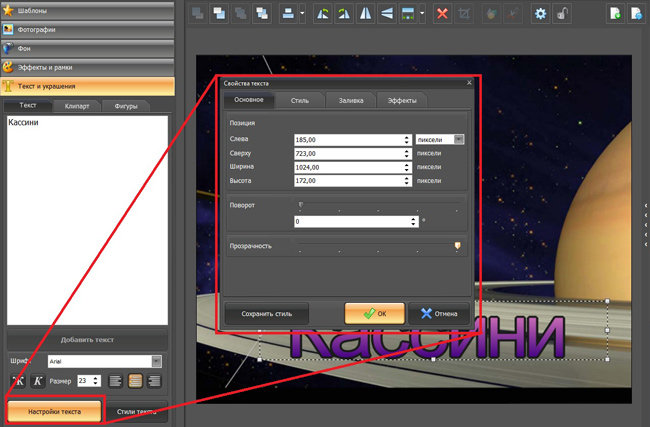Screen dimensions: 650x427
Task: Open the Фотографии section
Action: click(x=87, y=30)
